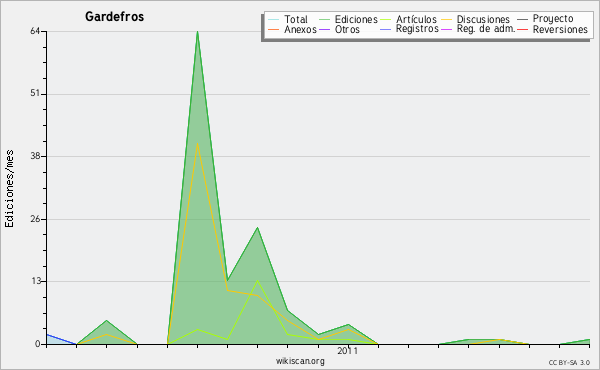Click the green Ediciones legend line
Screen dimensions: 600x370
pos(324,20)
